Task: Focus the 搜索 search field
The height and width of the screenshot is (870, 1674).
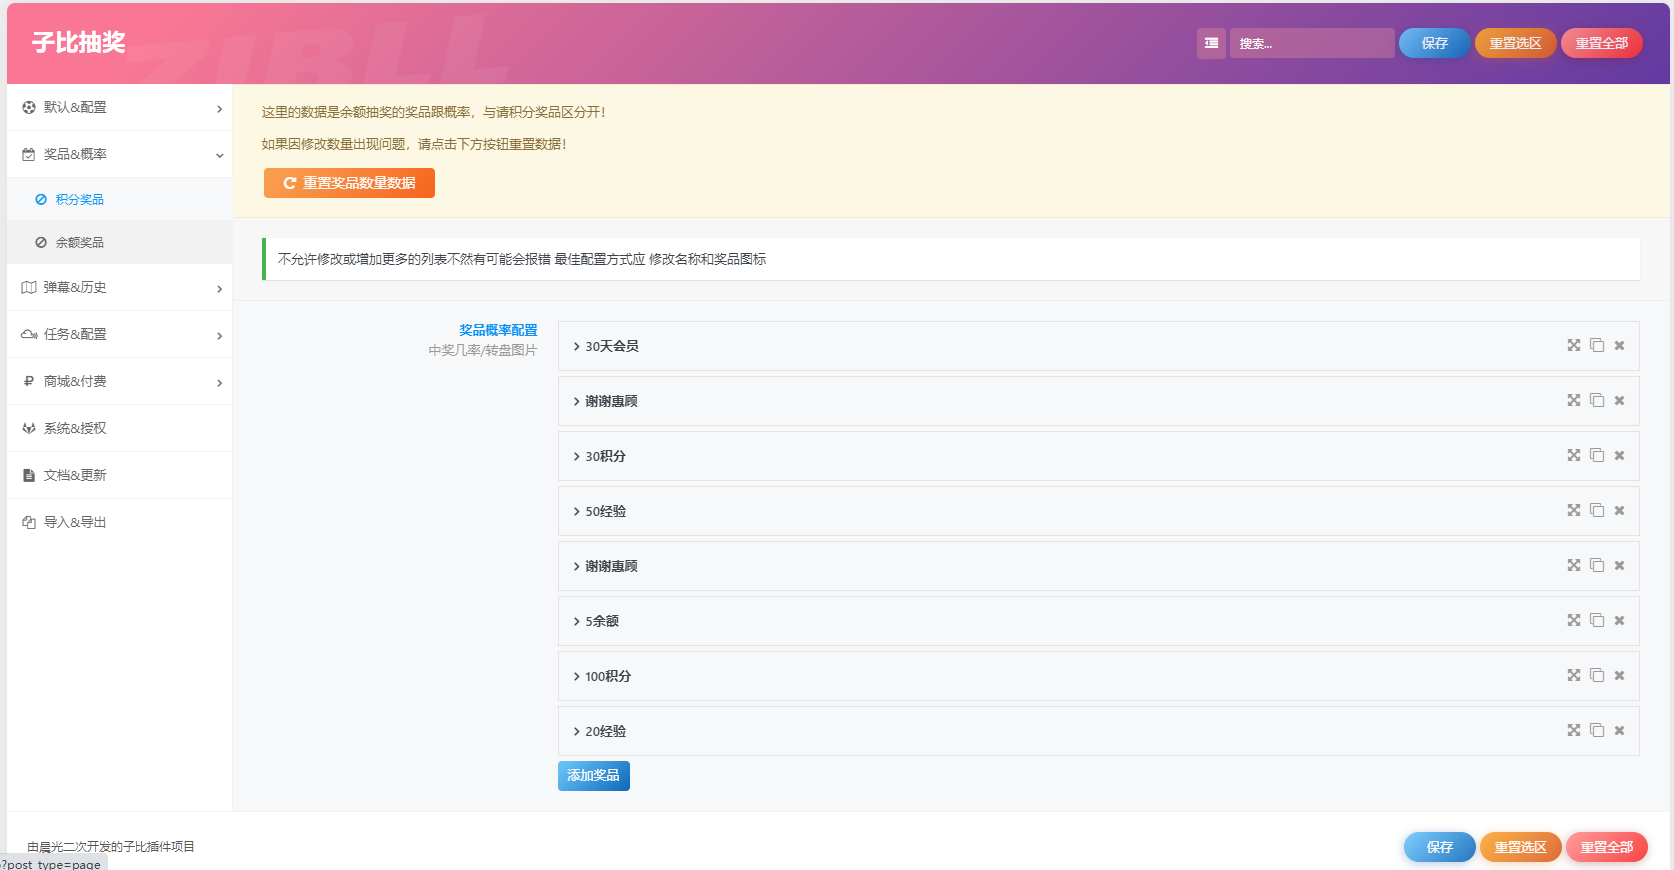Action: pyautogui.click(x=1311, y=43)
